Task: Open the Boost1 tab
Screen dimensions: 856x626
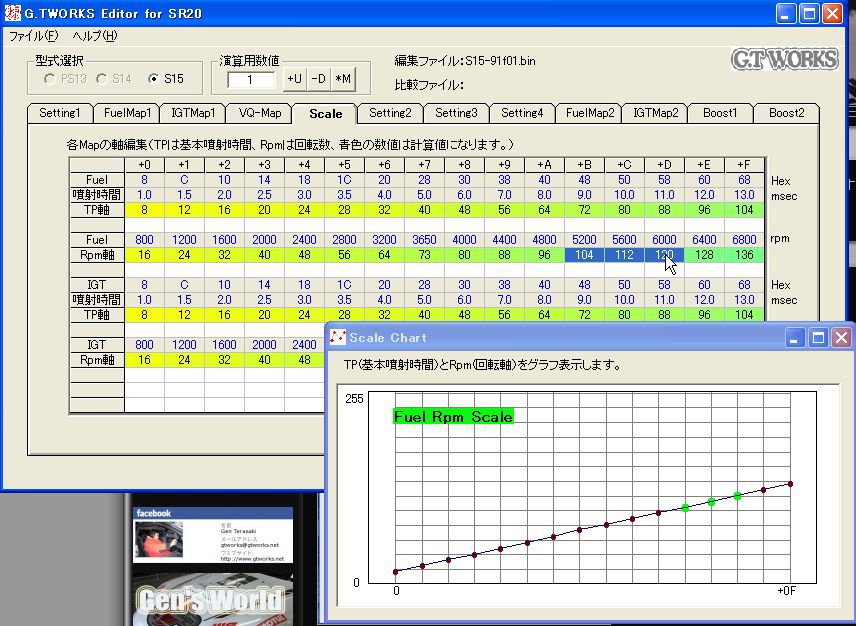Action: tap(720, 113)
